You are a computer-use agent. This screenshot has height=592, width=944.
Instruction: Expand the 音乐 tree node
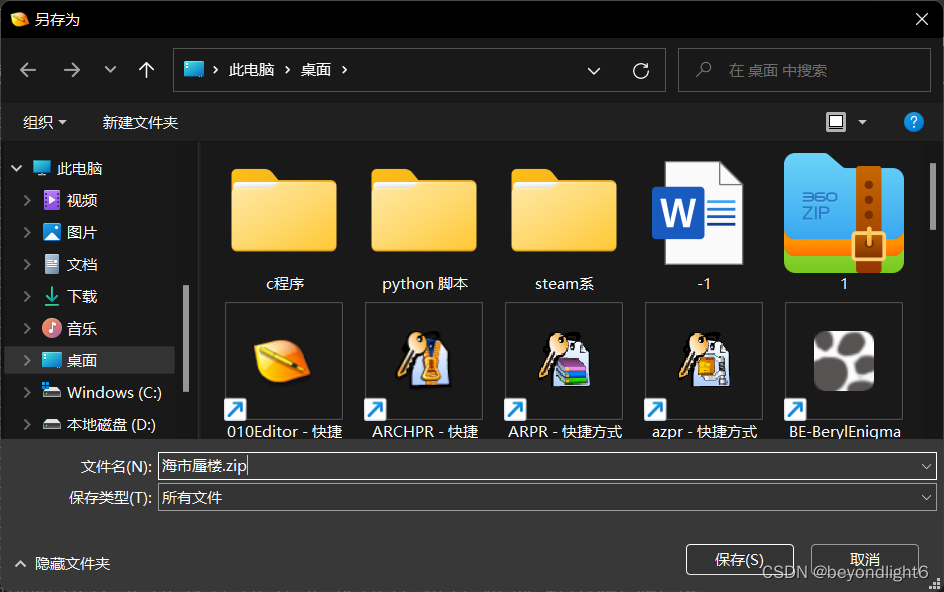27,328
